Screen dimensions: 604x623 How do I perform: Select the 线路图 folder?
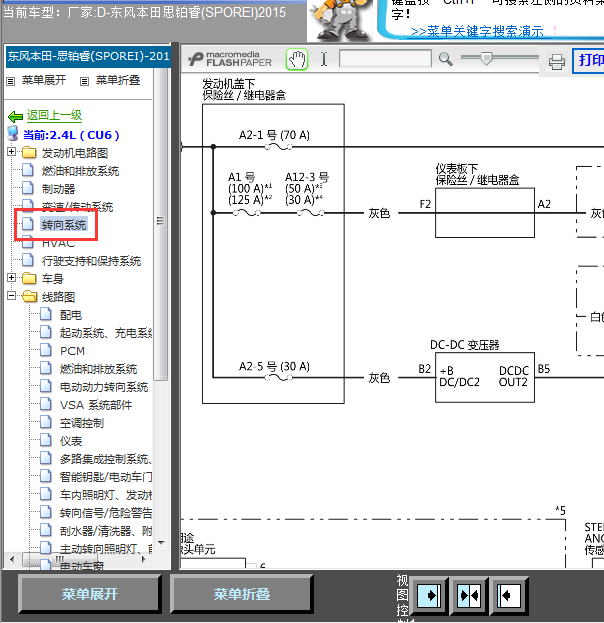coord(58,297)
